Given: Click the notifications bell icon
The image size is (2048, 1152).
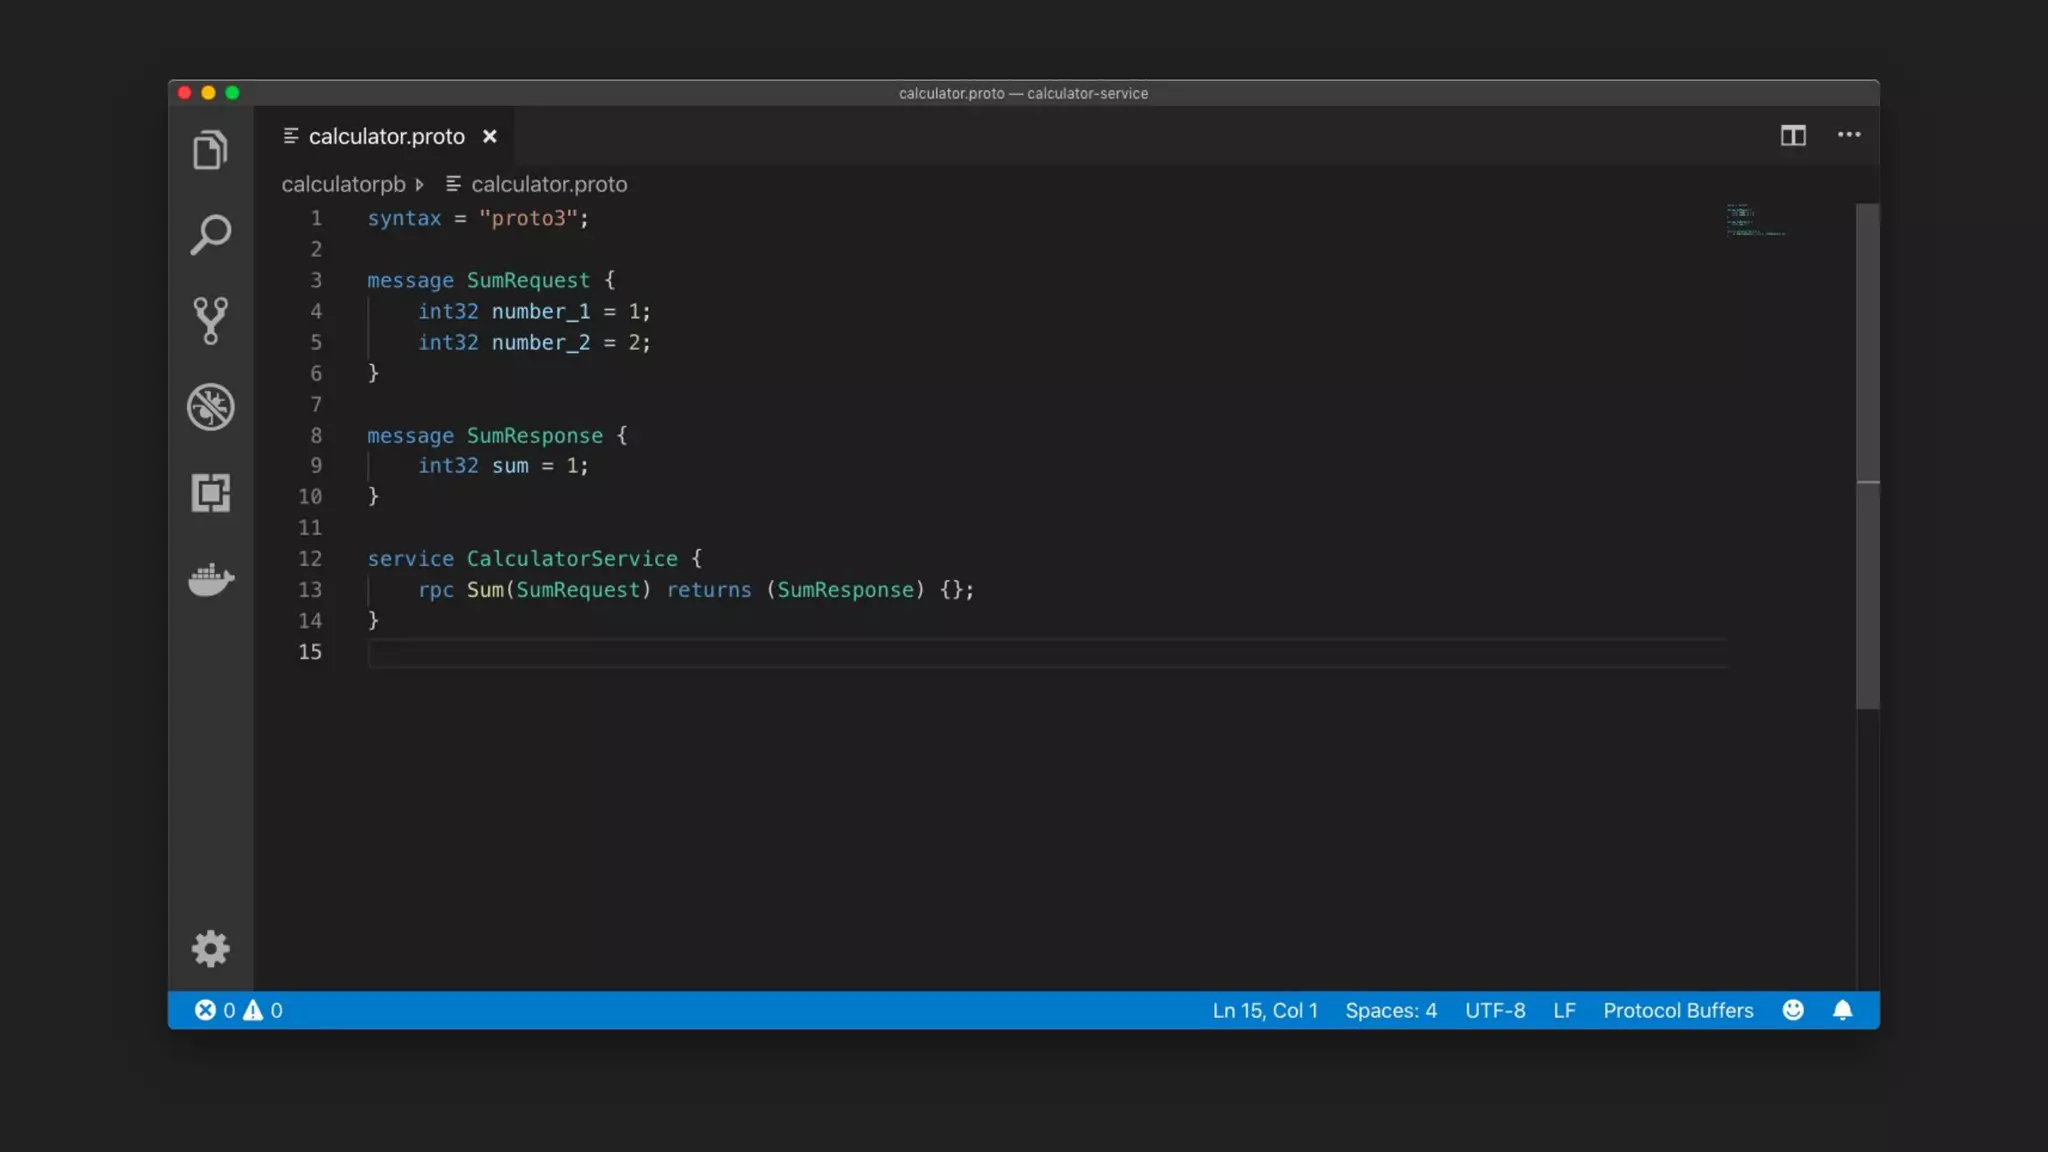Looking at the screenshot, I should pos(1842,1010).
